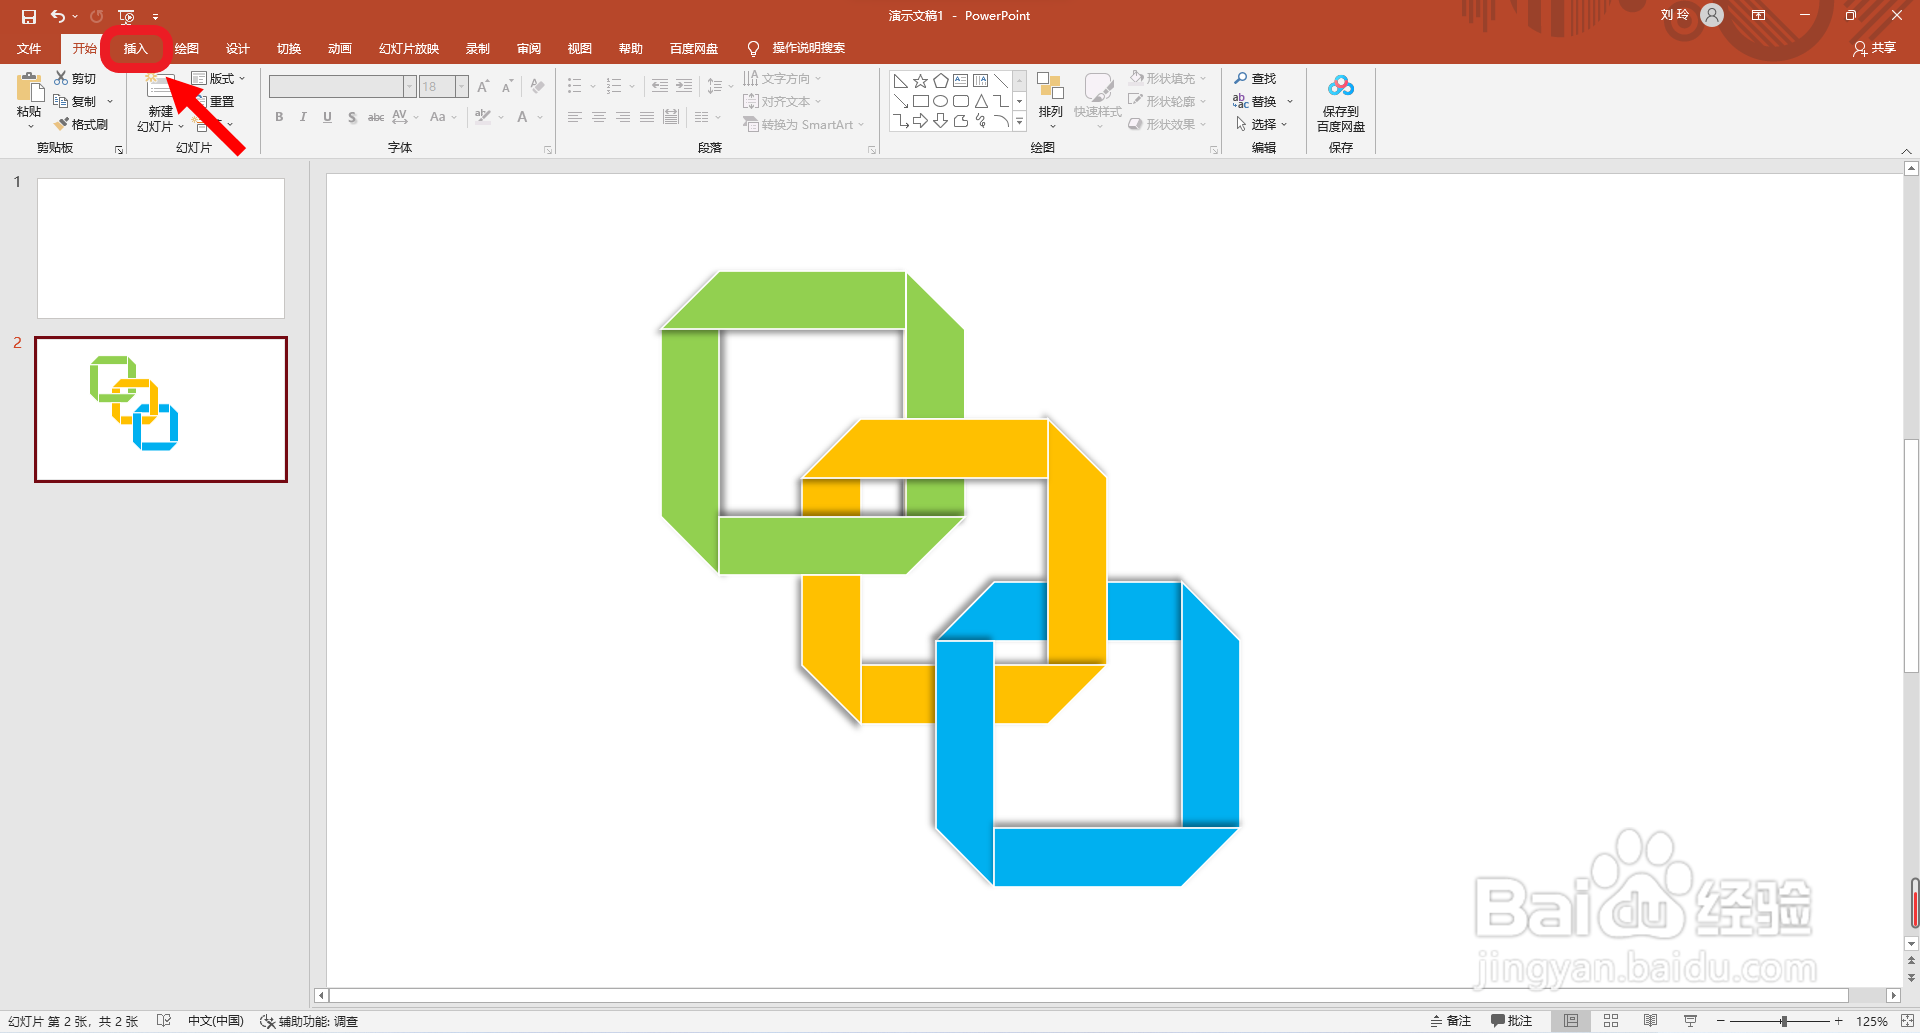Toggle the 备注 notes pane

(x=1451, y=1021)
